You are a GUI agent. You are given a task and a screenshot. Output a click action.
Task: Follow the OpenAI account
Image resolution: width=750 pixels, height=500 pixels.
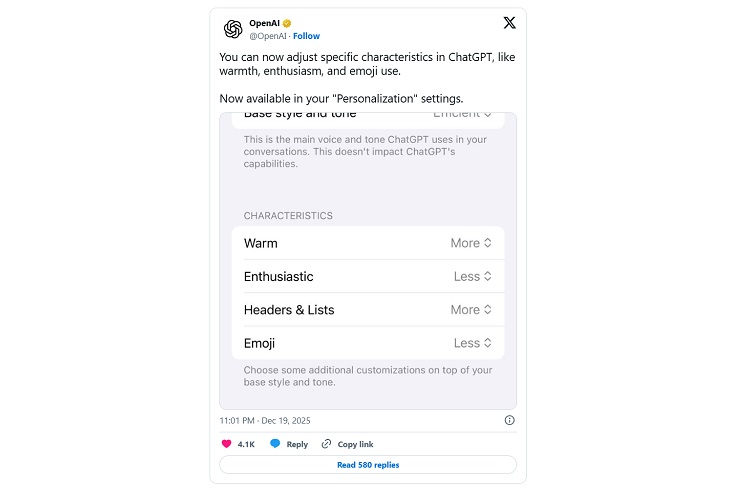pos(307,36)
